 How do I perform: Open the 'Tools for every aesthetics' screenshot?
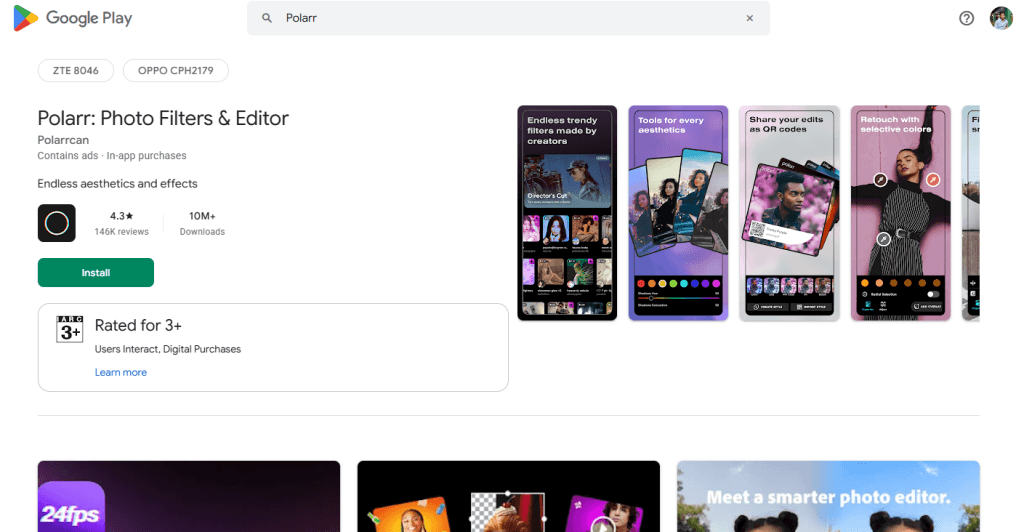click(x=678, y=213)
